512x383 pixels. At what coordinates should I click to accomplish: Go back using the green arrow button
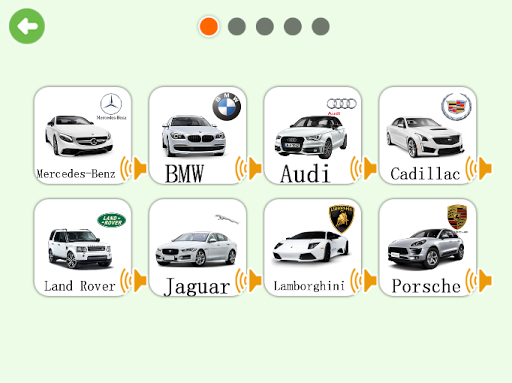point(27,26)
